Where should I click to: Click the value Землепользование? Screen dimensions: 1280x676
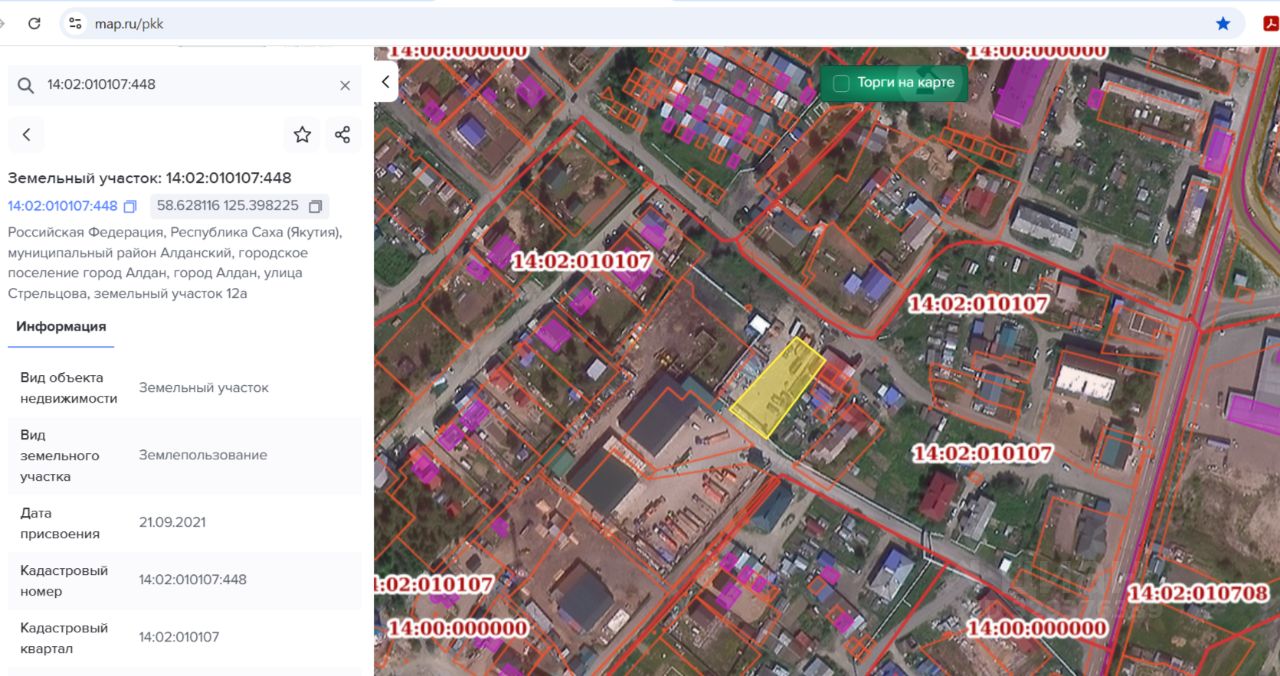point(203,455)
